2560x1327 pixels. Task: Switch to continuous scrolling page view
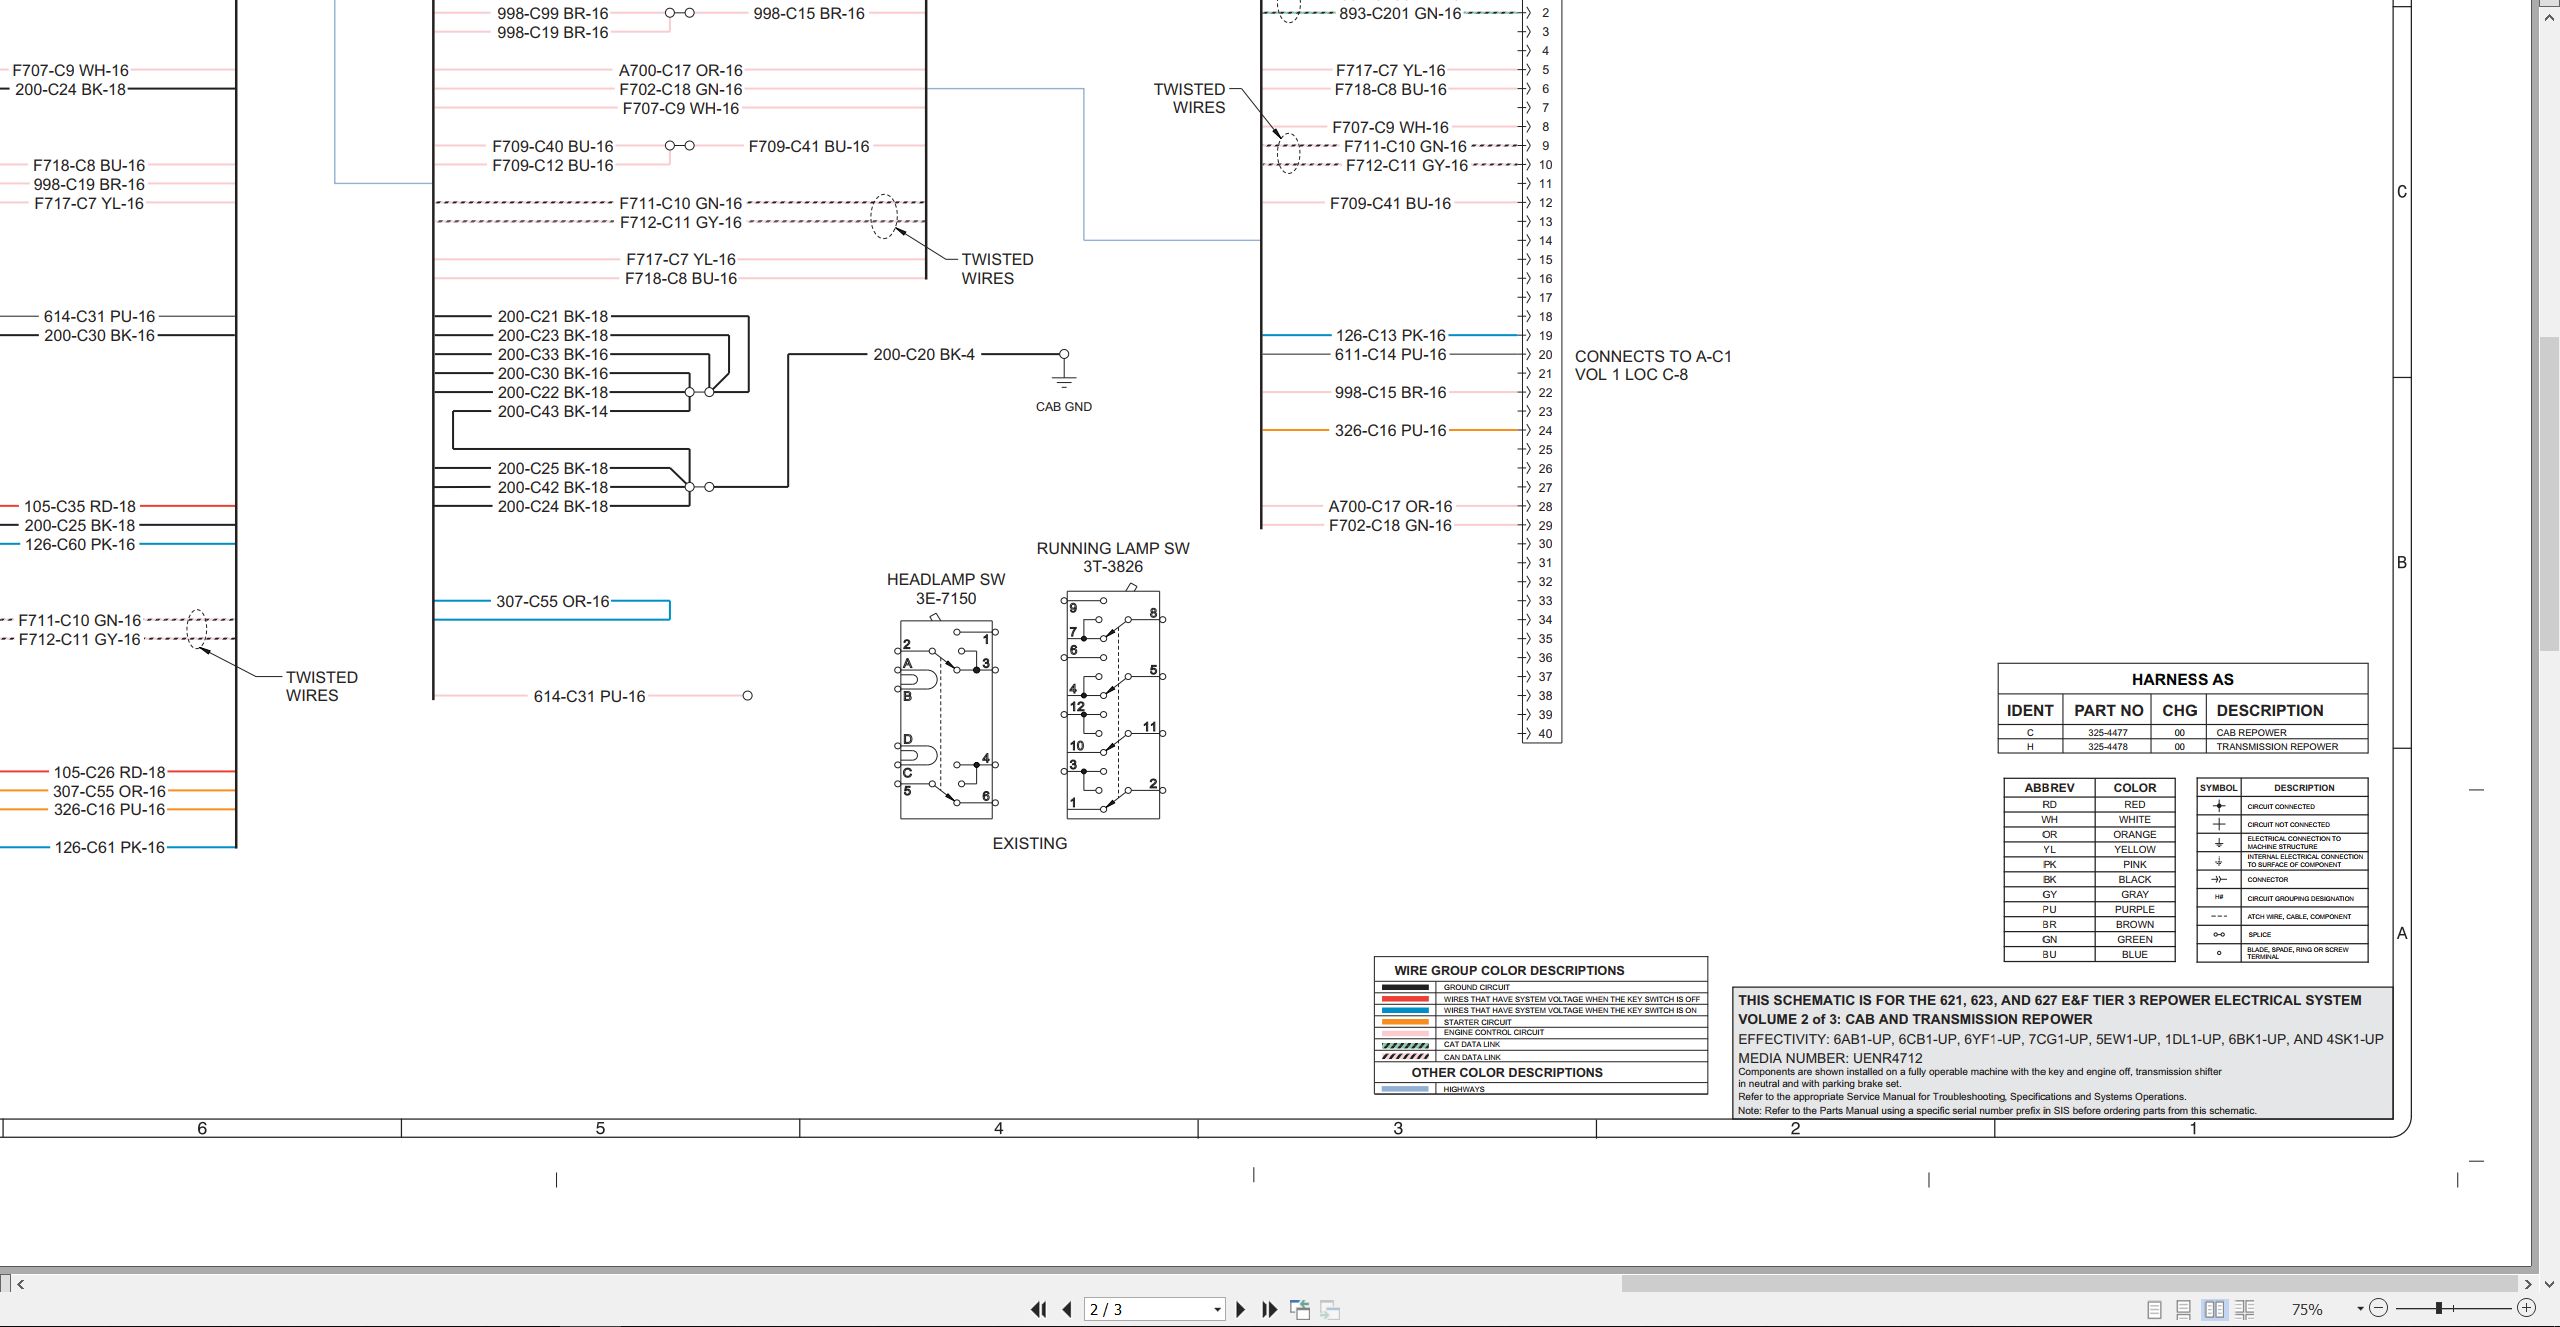point(2184,1309)
